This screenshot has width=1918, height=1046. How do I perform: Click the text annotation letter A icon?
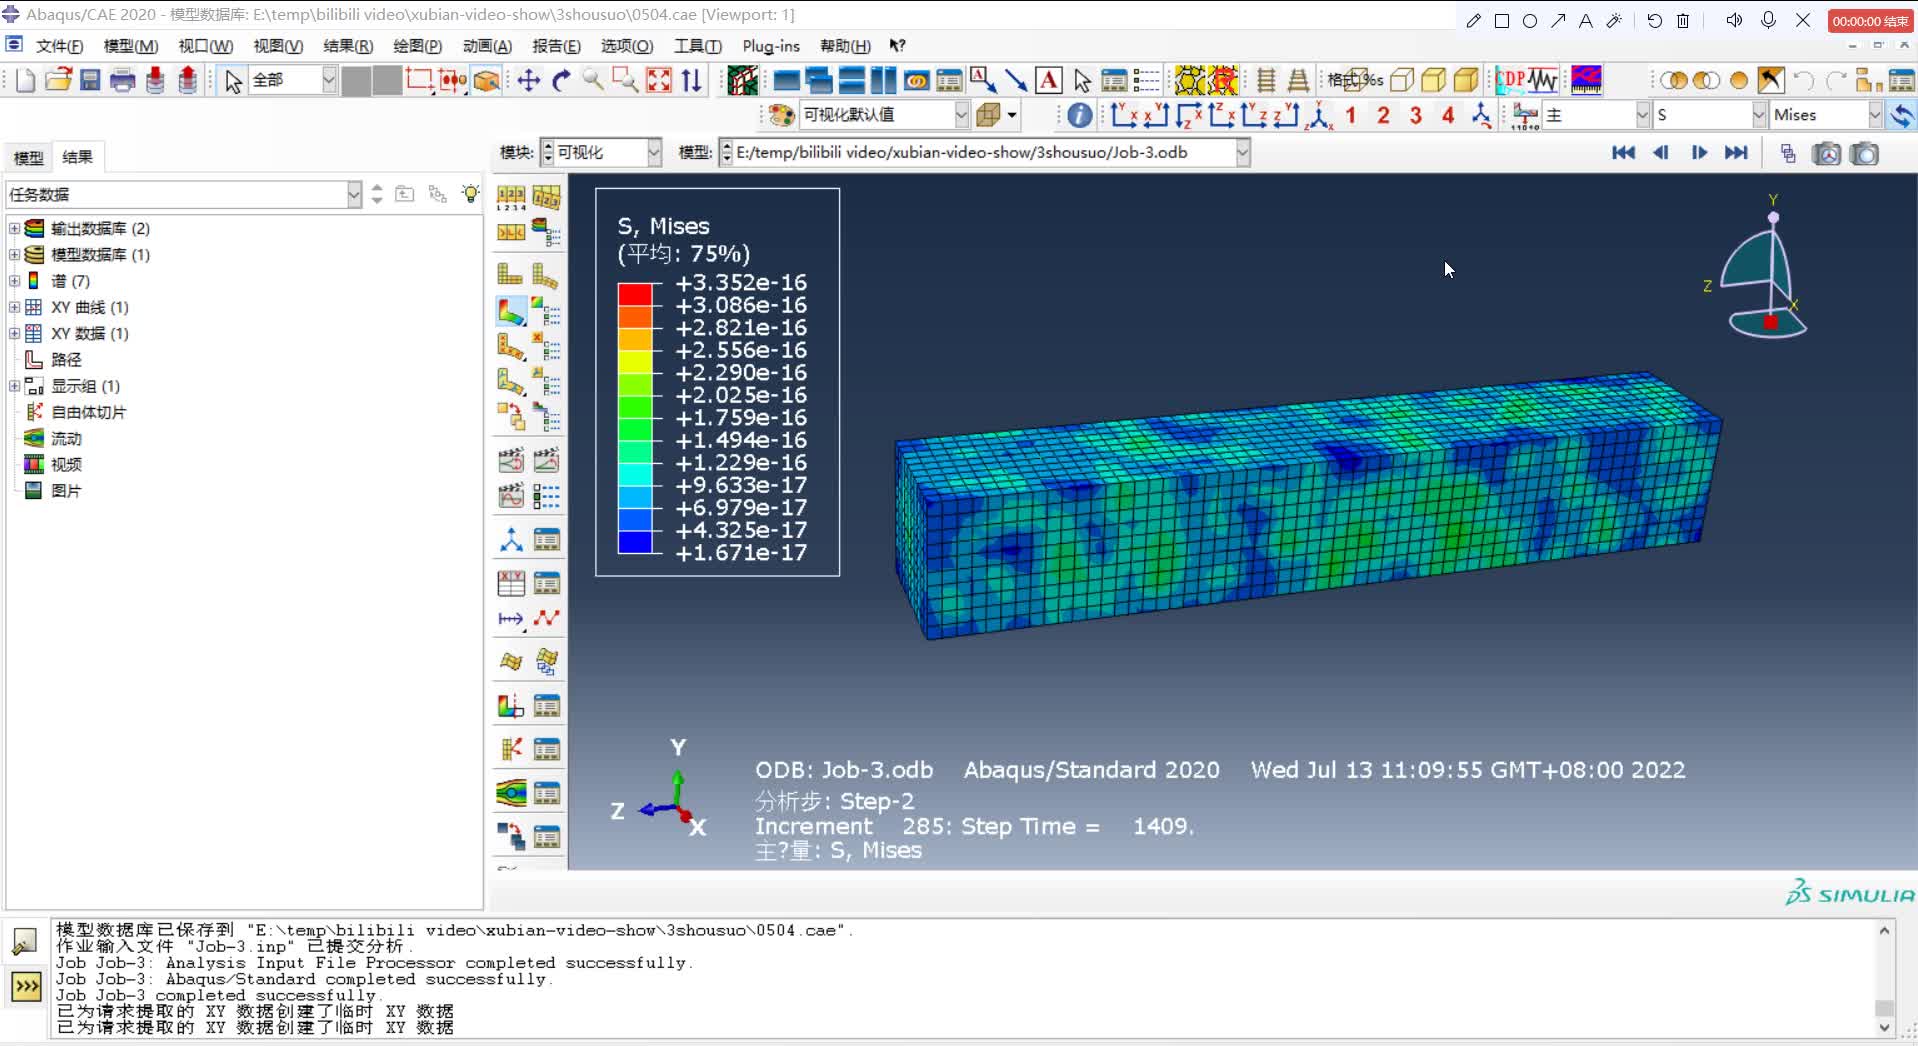(1048, 80)
